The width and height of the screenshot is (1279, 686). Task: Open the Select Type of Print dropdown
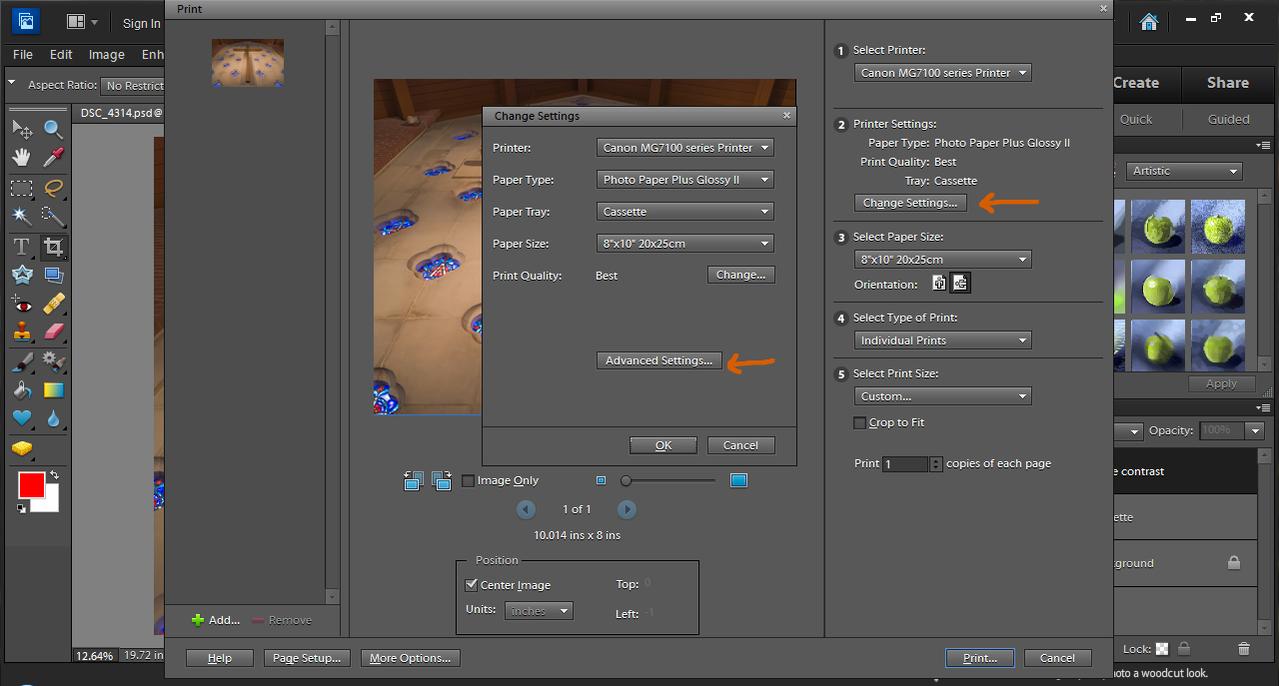pos(942,341)
